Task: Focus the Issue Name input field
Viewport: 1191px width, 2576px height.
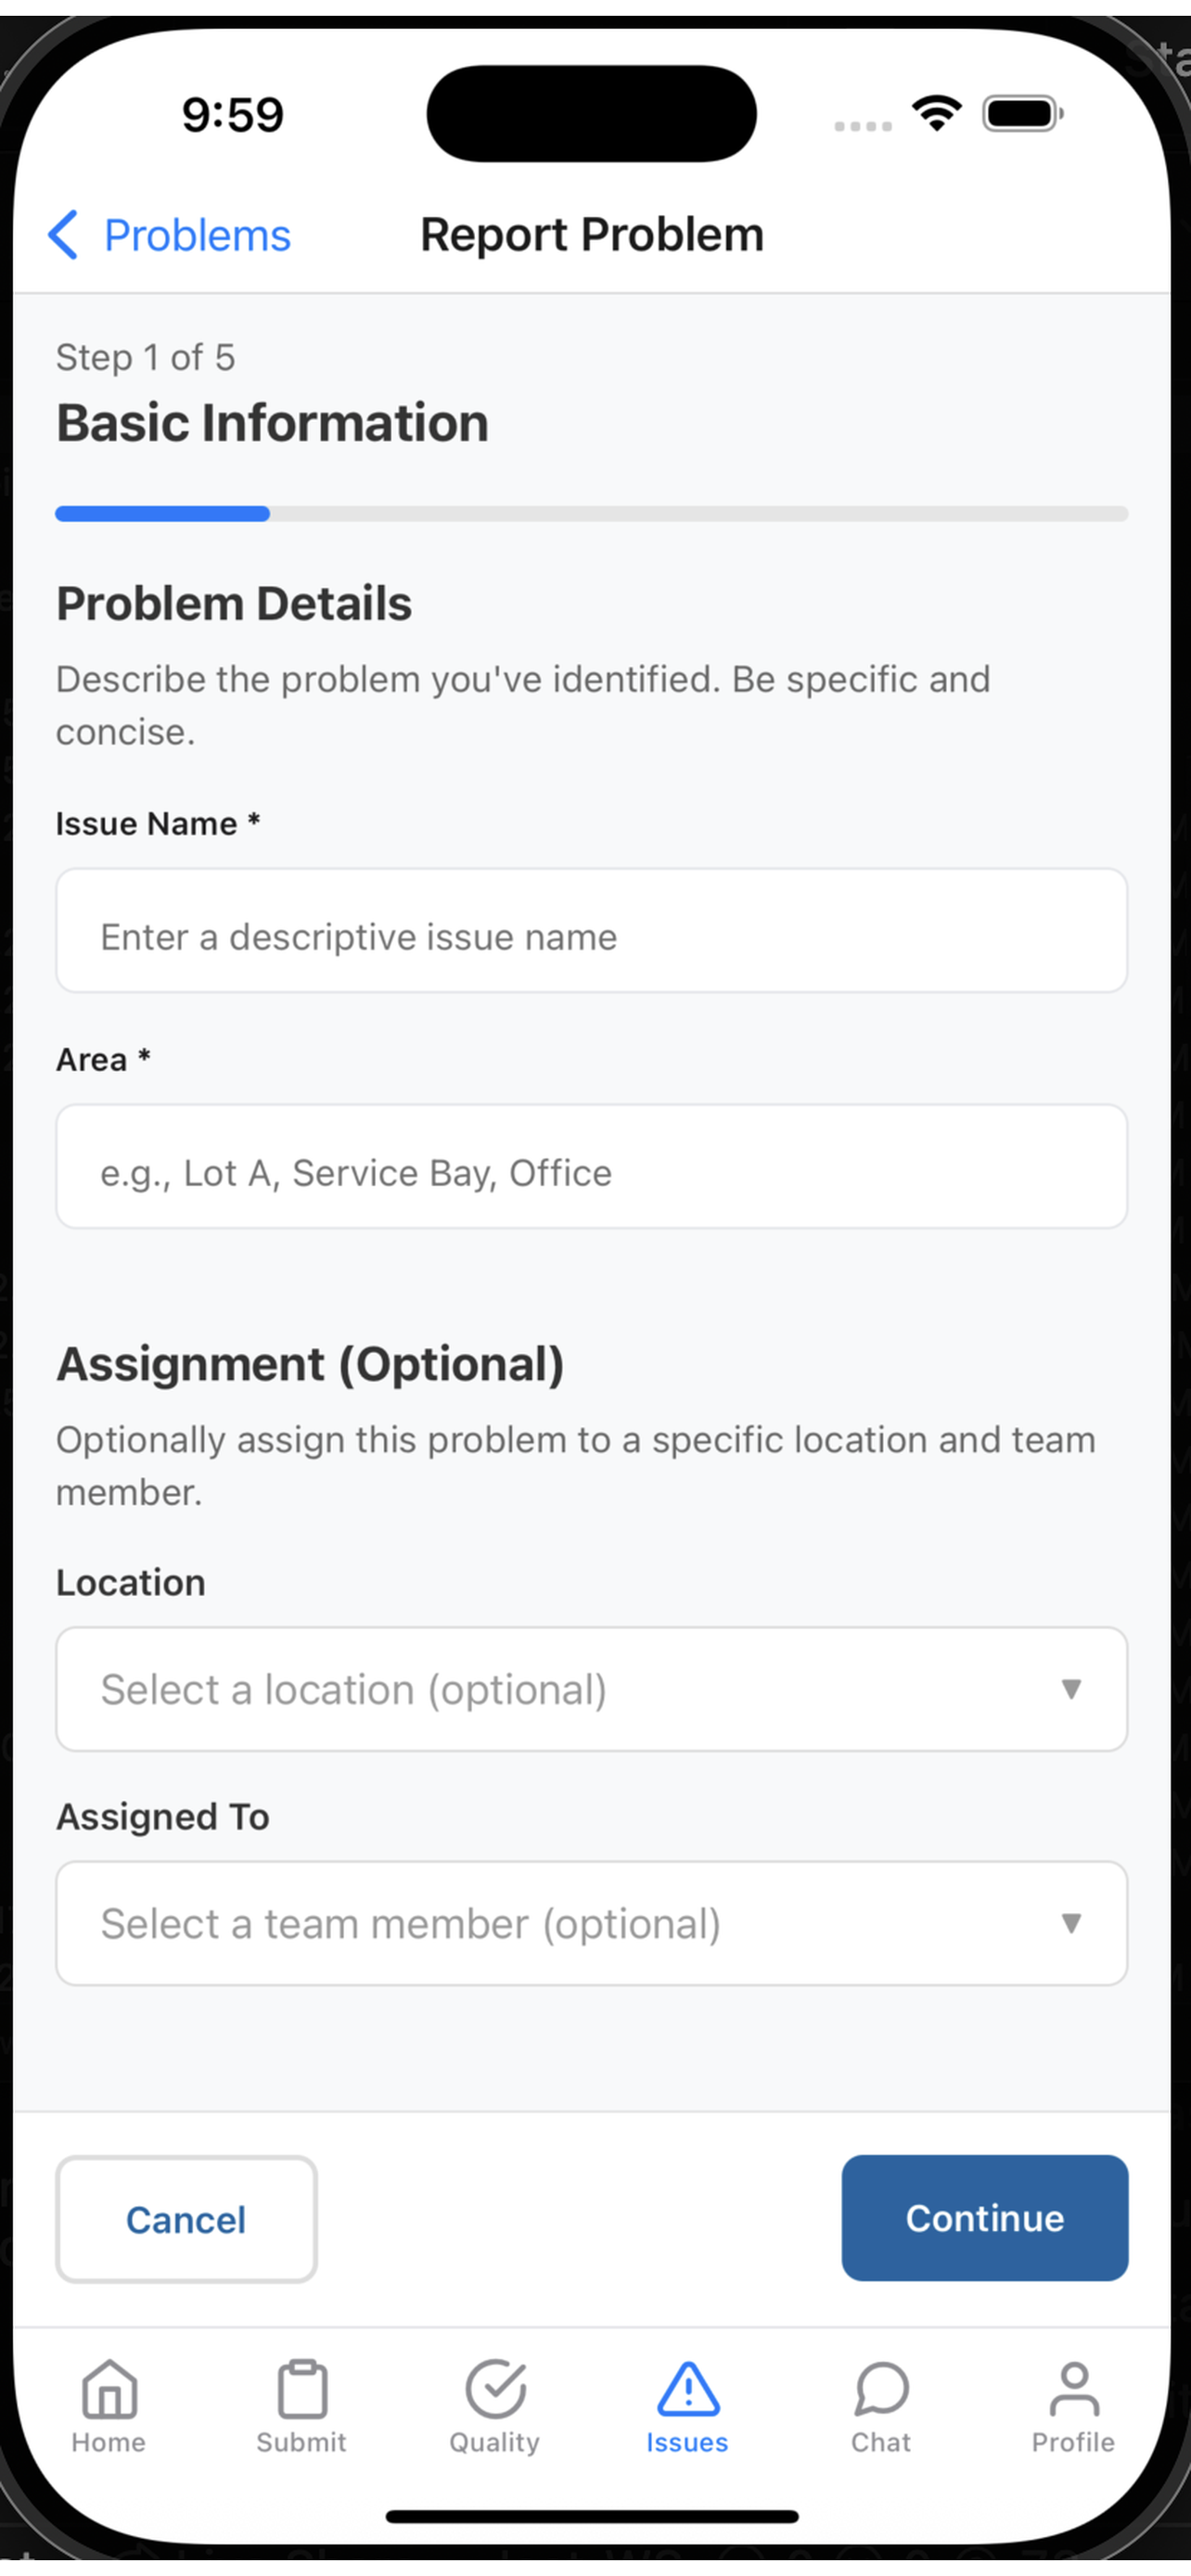Action: coord(592,930)
